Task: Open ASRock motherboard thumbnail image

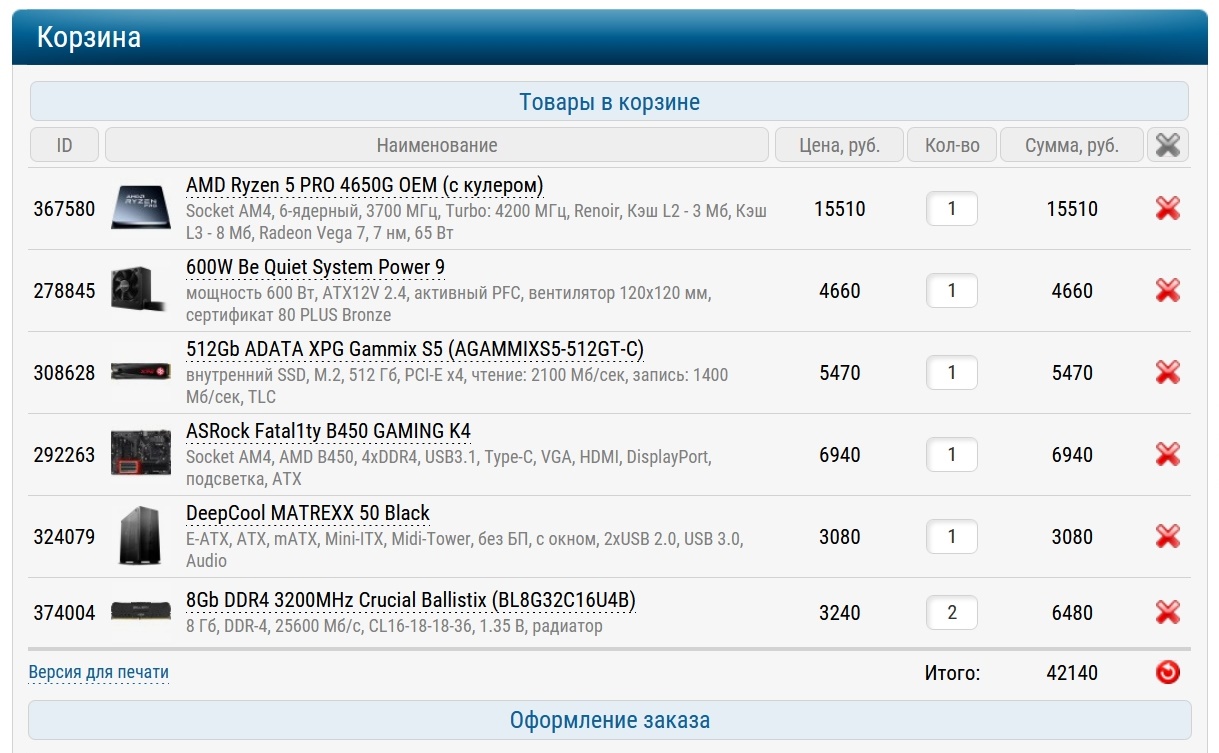Action: point(142,455)
